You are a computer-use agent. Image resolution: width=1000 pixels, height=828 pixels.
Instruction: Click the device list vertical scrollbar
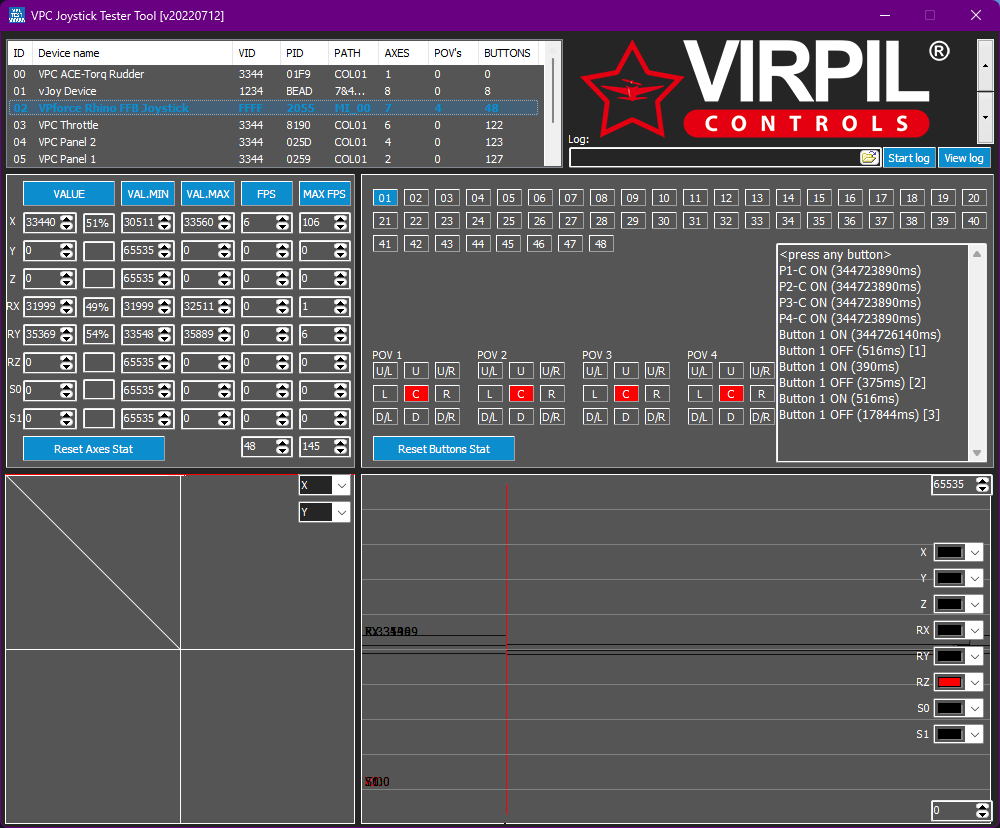[553, 102]
